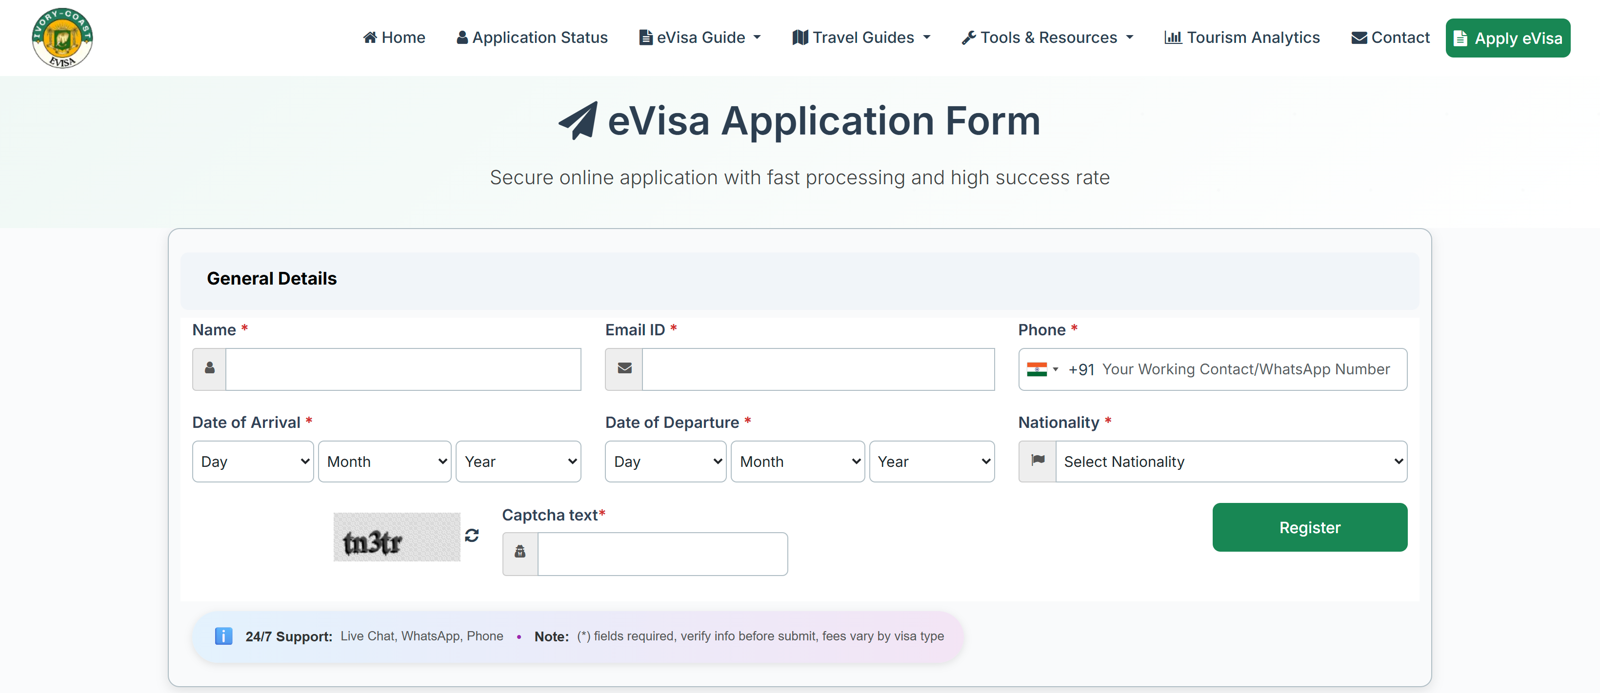Click the flag icon beside Nationality
1600x693 pixels.
pyautogui.click(x=1037, y=461)
